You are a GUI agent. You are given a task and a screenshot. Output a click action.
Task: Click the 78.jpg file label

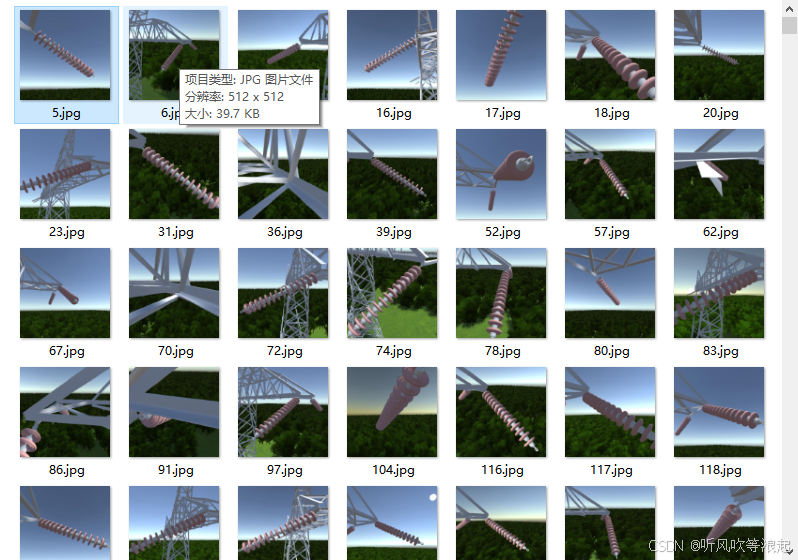503,351
